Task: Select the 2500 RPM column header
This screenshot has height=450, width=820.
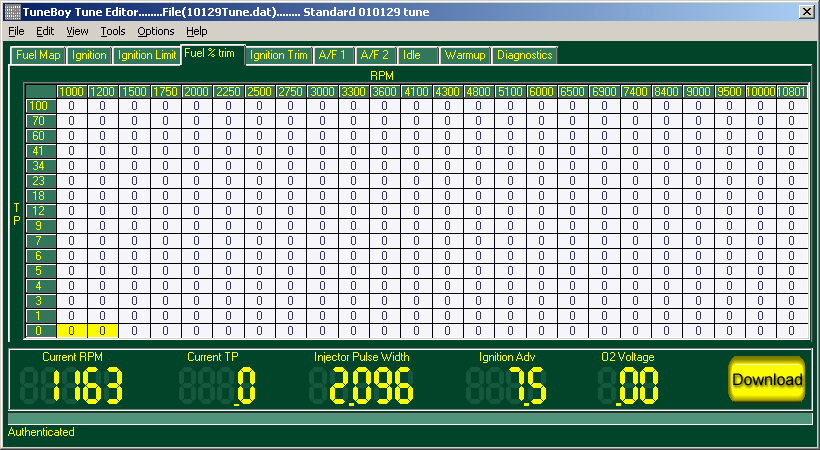Action: click(x=259, y=92)
